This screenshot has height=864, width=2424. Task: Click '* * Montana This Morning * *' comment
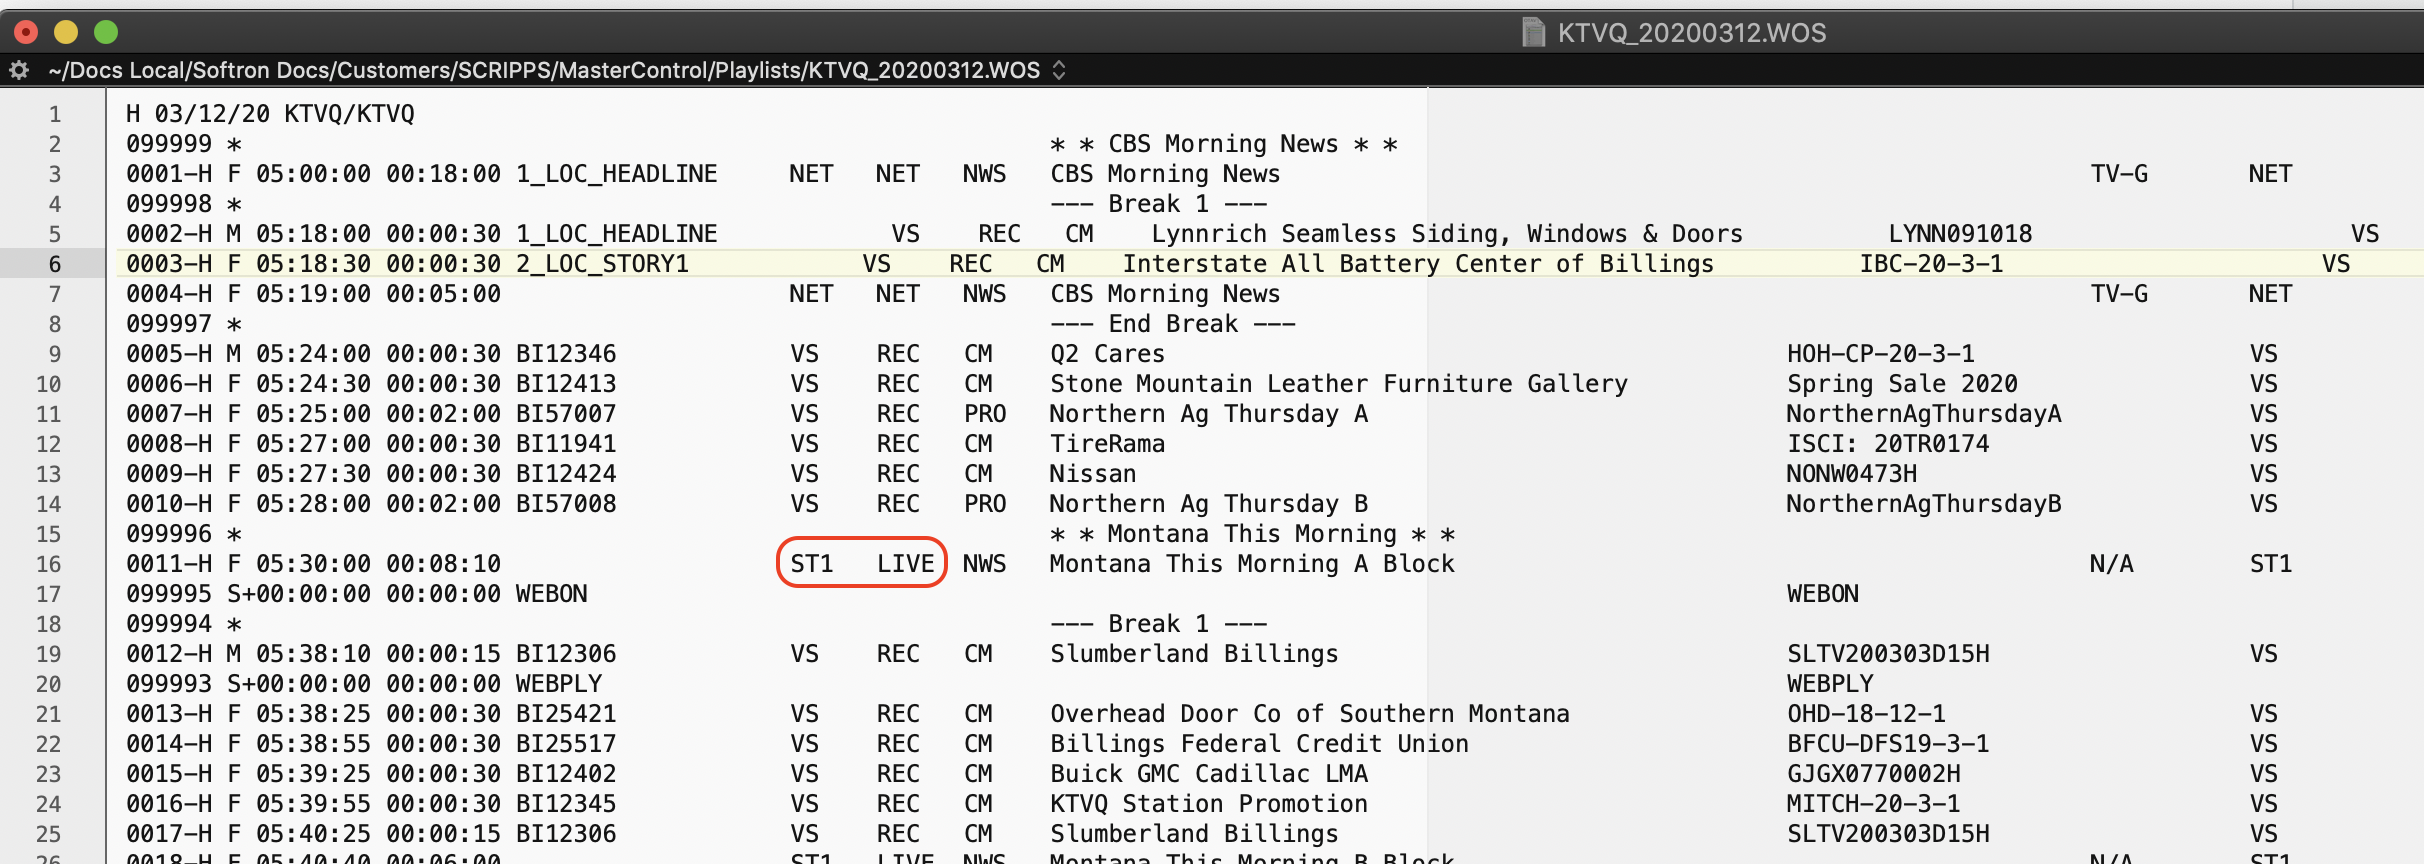pos(1252,534)
